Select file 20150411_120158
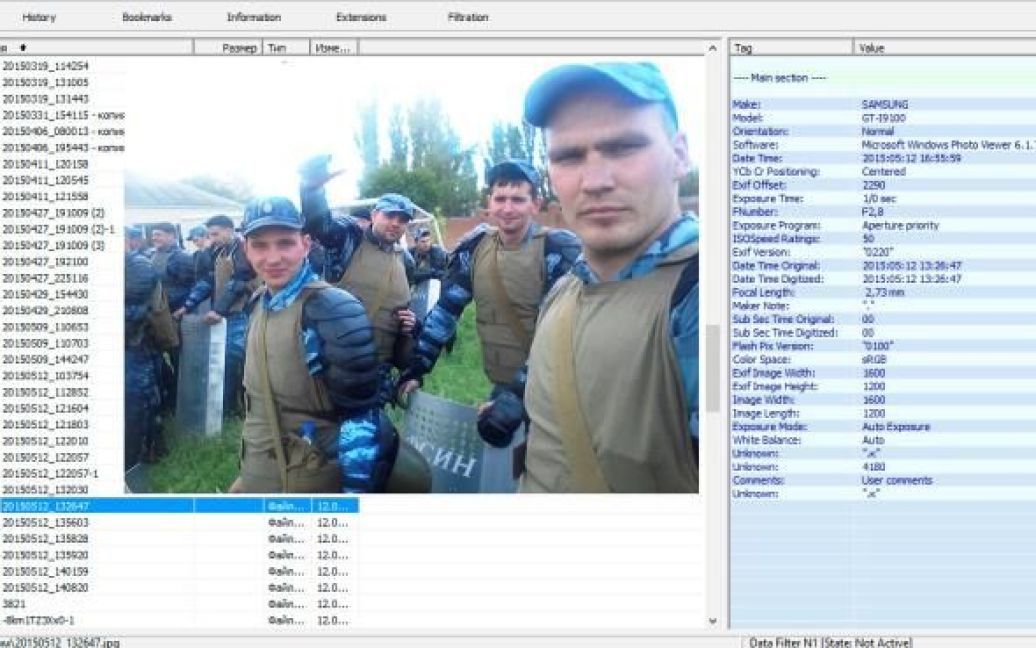Viewport: 1036px width, 648px height. pyautogui.click(x=45, y=164)
